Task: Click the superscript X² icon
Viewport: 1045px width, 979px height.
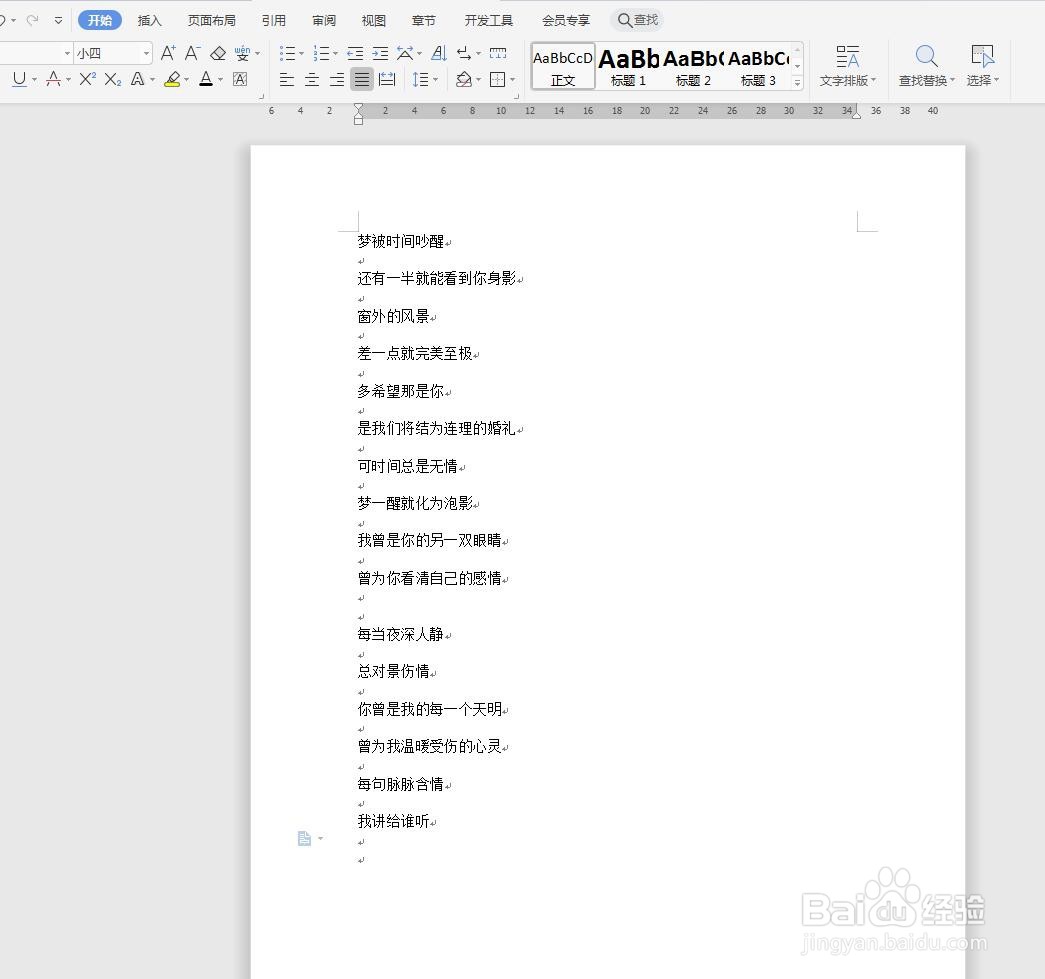Action: tap(85, 78)
